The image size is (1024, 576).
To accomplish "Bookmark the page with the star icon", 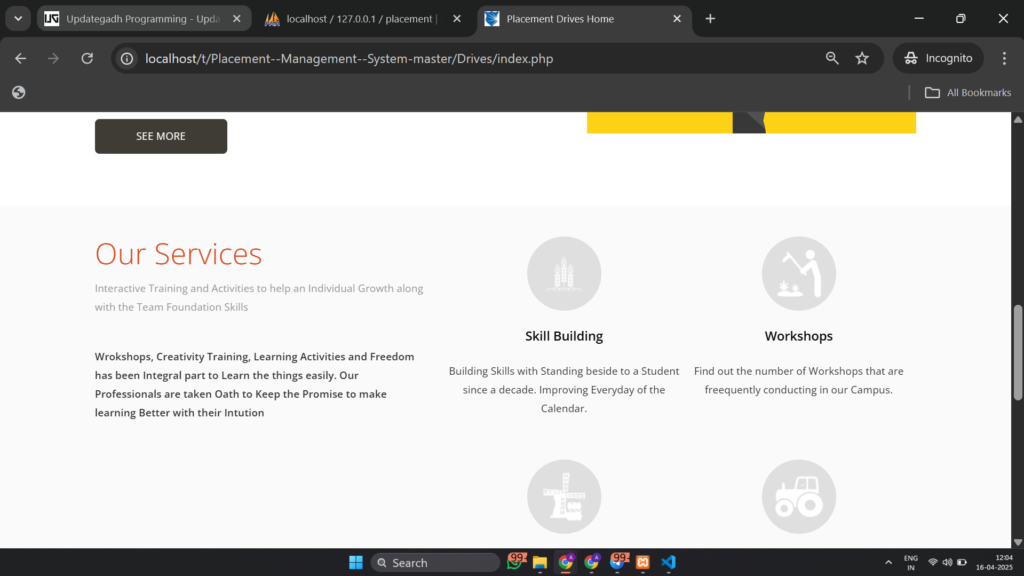I will point(862,58).
